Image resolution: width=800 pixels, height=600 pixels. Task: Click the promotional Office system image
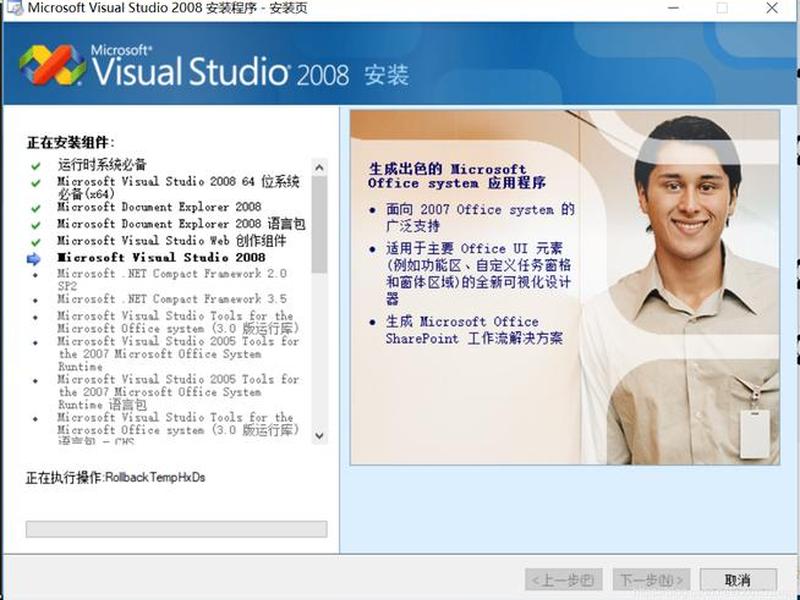[x=565, y=287]
